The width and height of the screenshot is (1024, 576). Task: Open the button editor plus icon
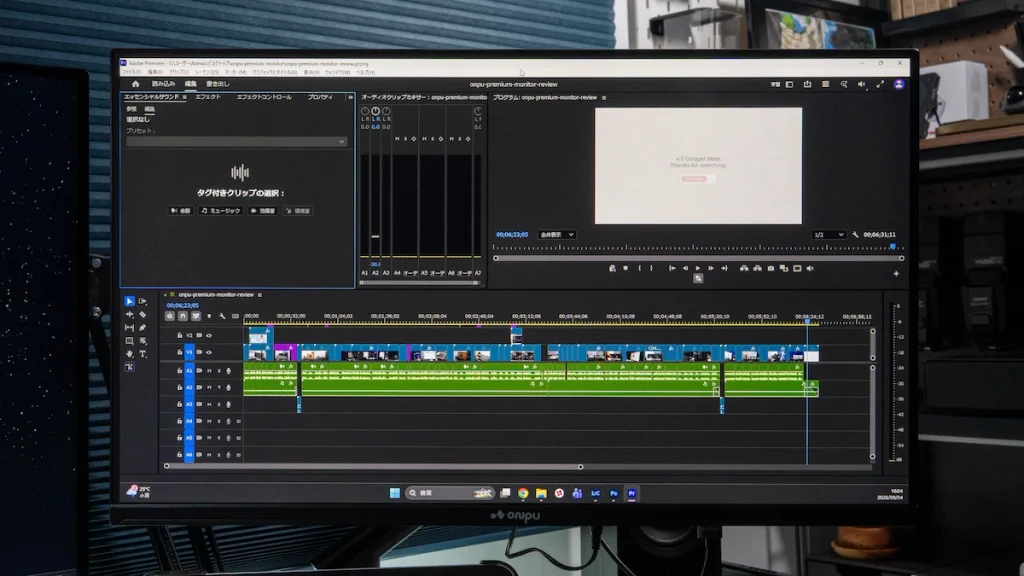[x=896, y=274]
